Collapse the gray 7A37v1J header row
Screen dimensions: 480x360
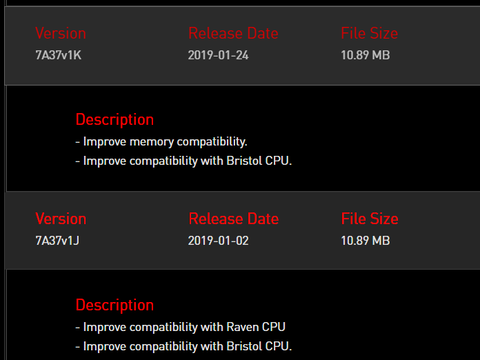coord(242,231)
